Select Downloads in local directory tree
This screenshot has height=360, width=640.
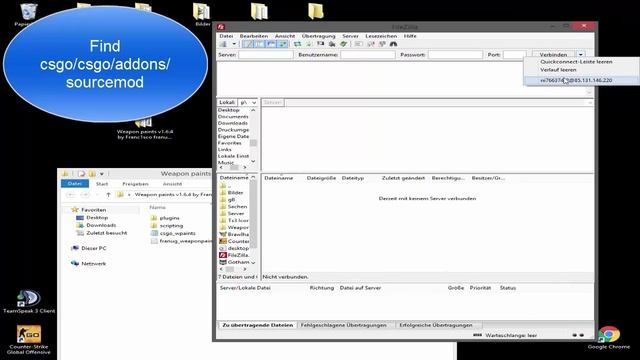[x=233, y=123]
